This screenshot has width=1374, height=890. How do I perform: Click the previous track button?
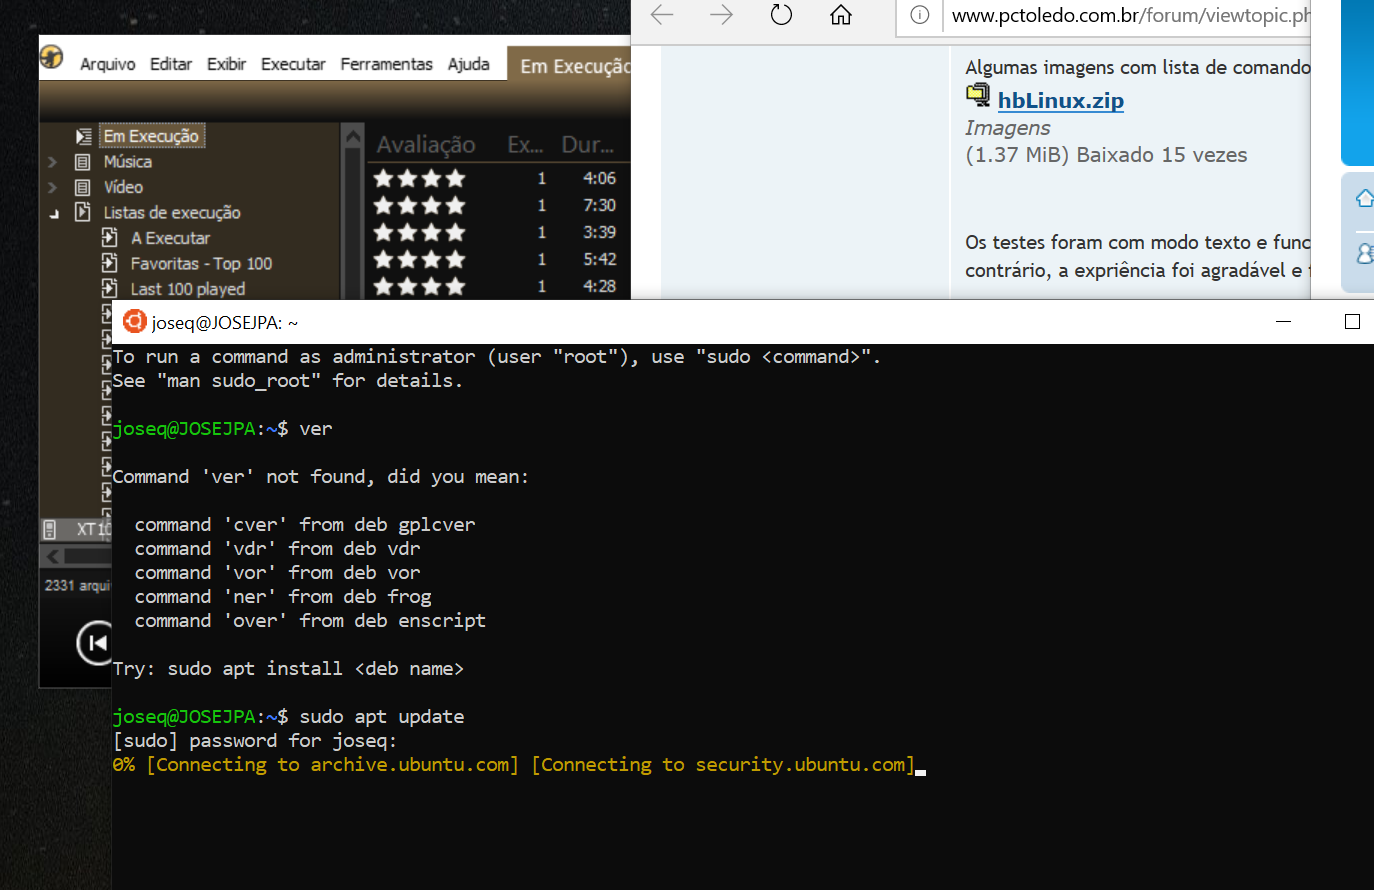click(x=96, y=643)
